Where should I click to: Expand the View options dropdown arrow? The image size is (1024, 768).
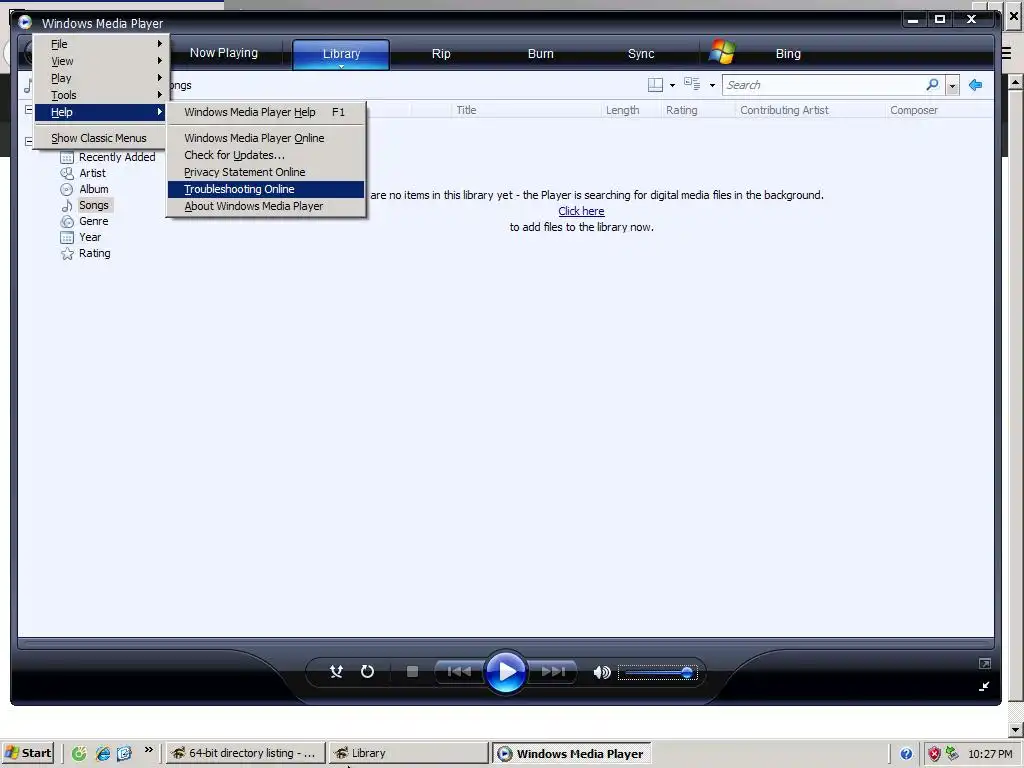pyautogui.click(x=712, y=86)
